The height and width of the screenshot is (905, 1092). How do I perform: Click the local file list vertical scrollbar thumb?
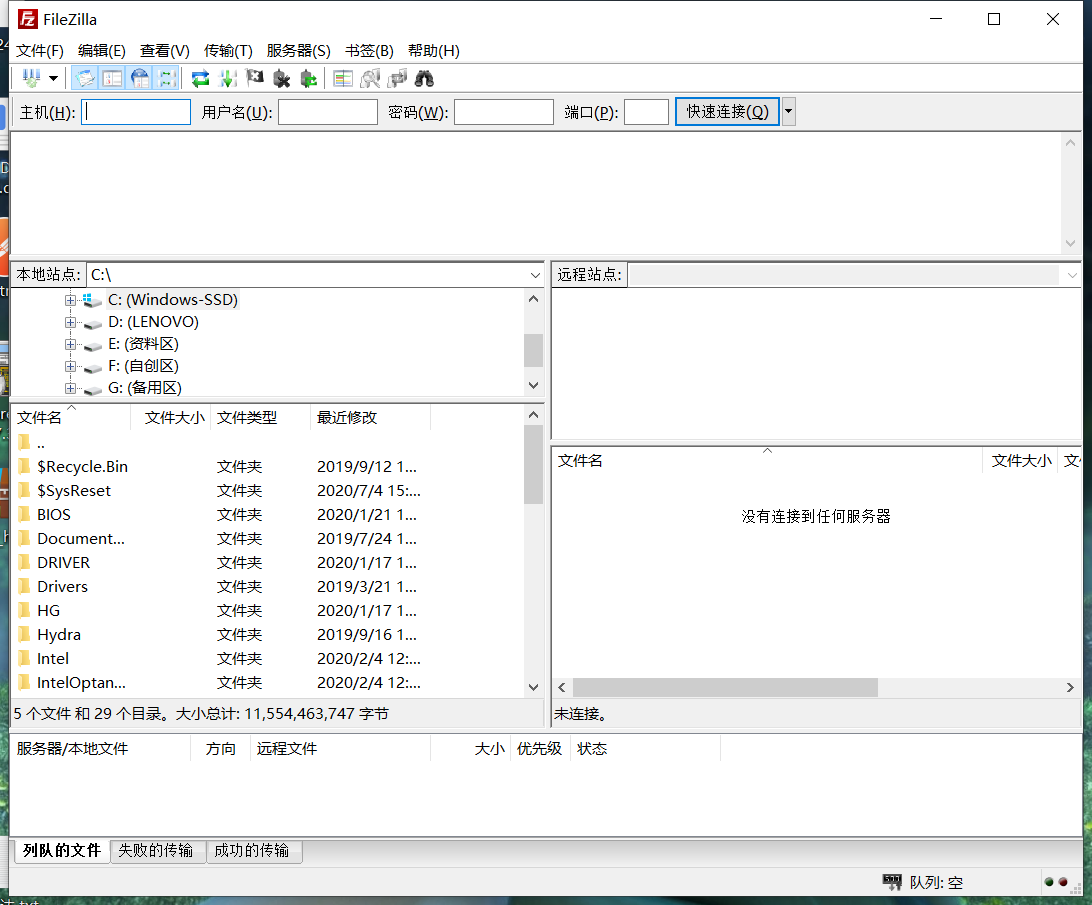[533, 464]
